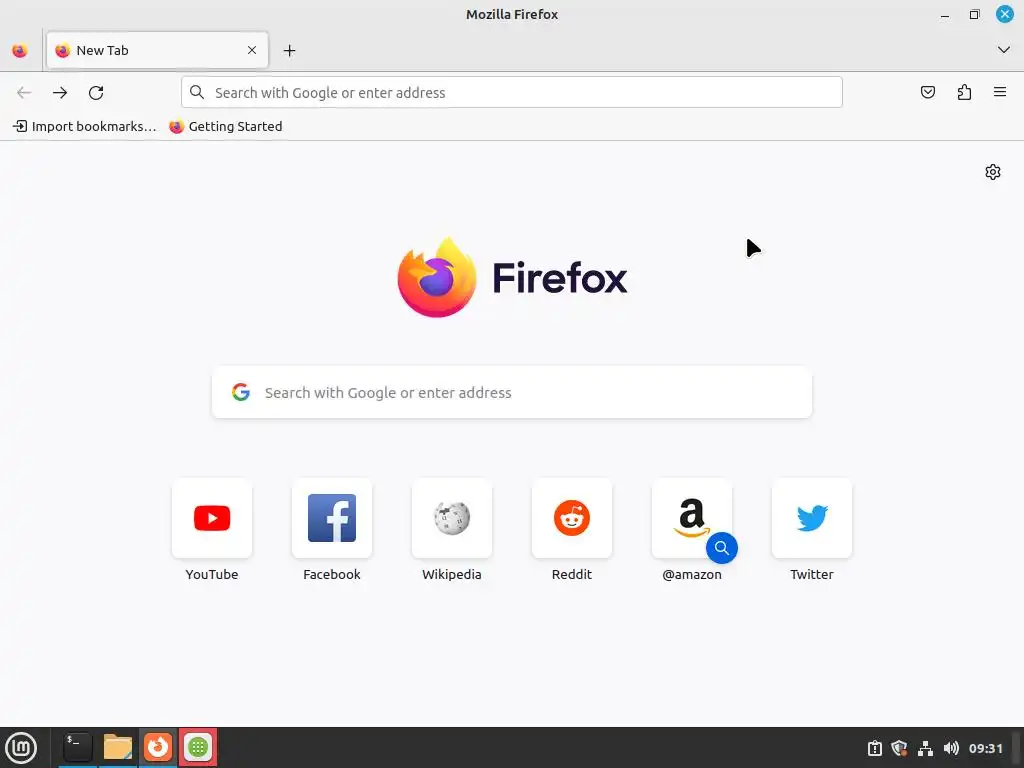Click the green grid app in taskbar
The width and height of the screenshot is (1024, 768).
198,747
